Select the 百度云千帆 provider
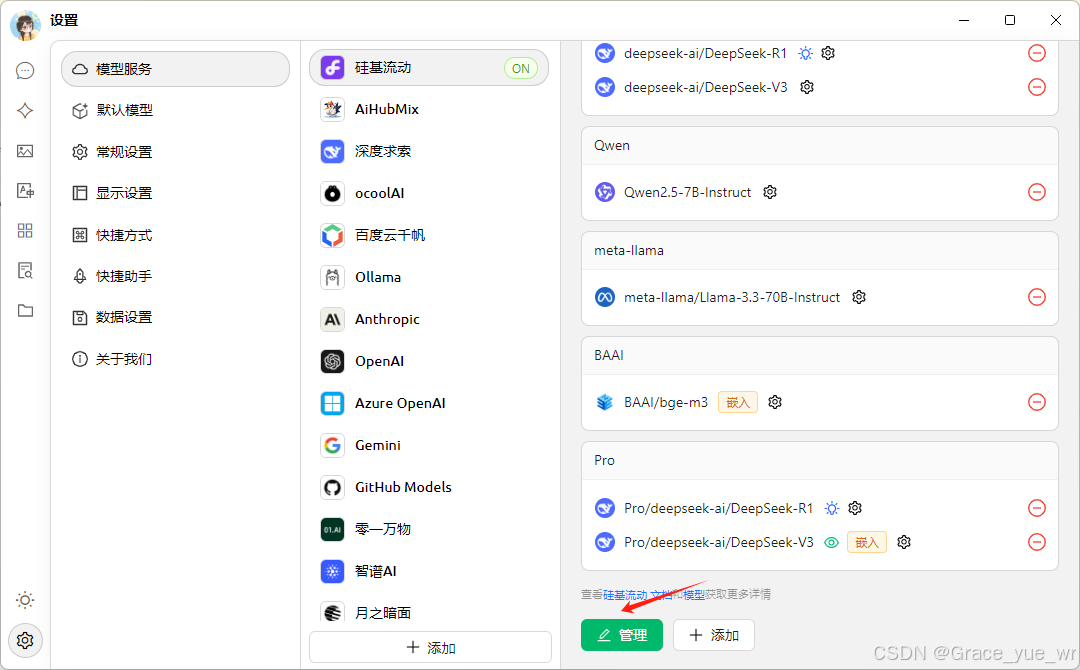 click(429, 235)
